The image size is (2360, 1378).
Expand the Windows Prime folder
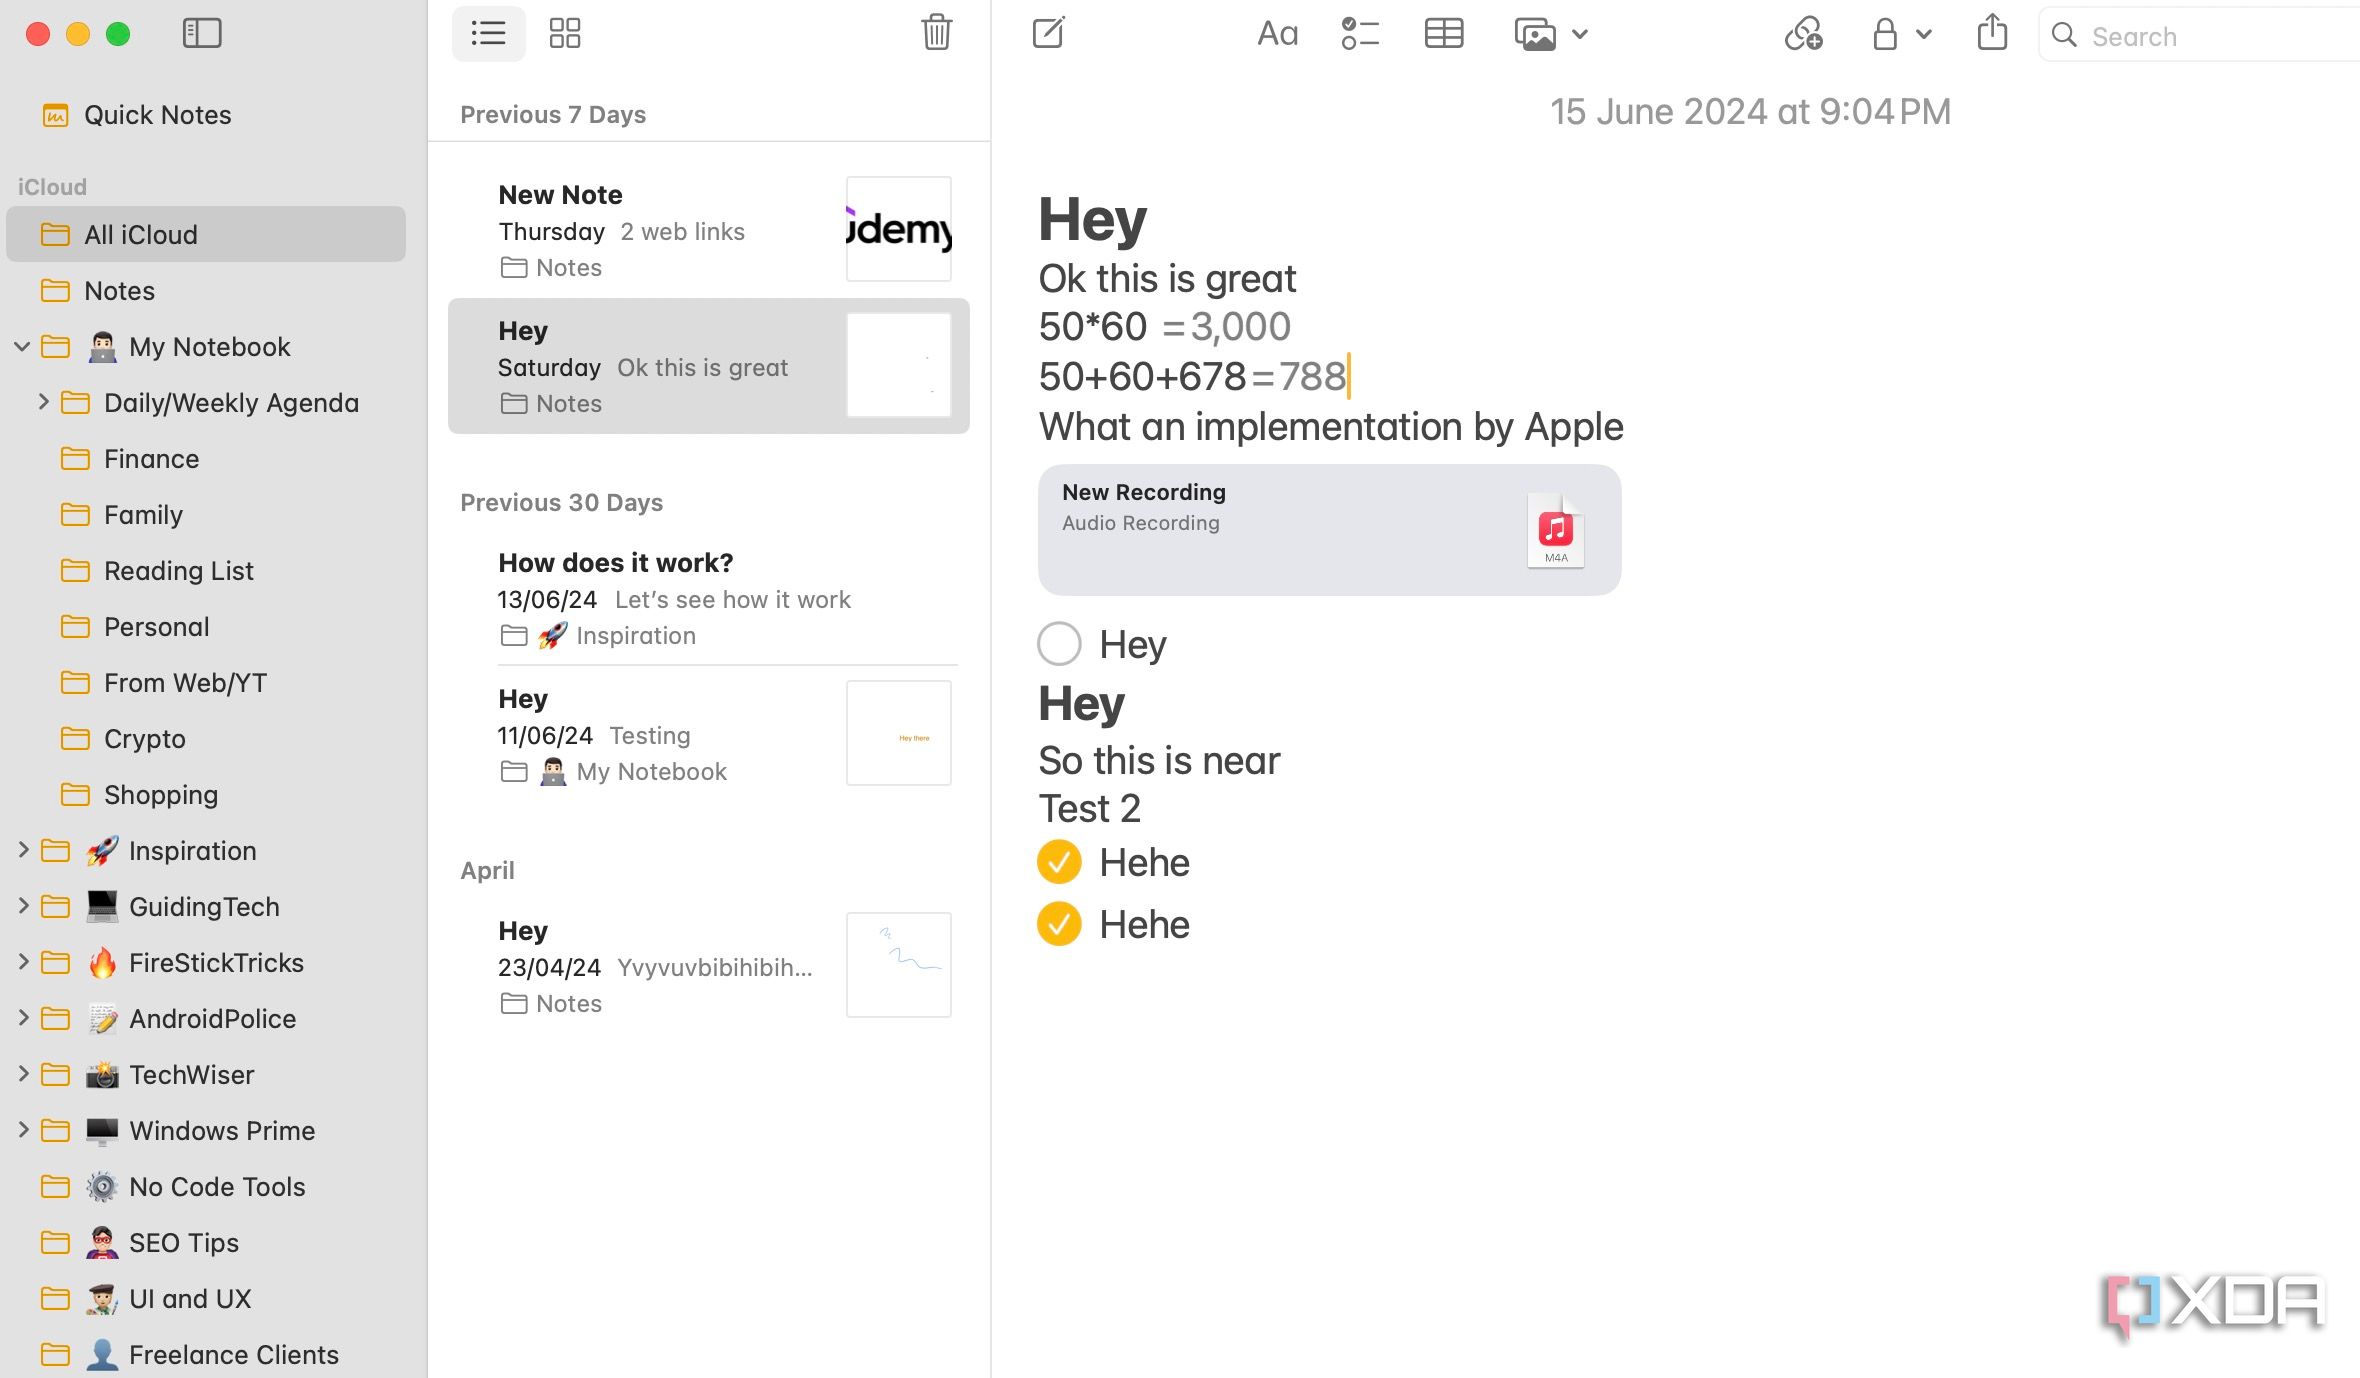click(23, 1130)
